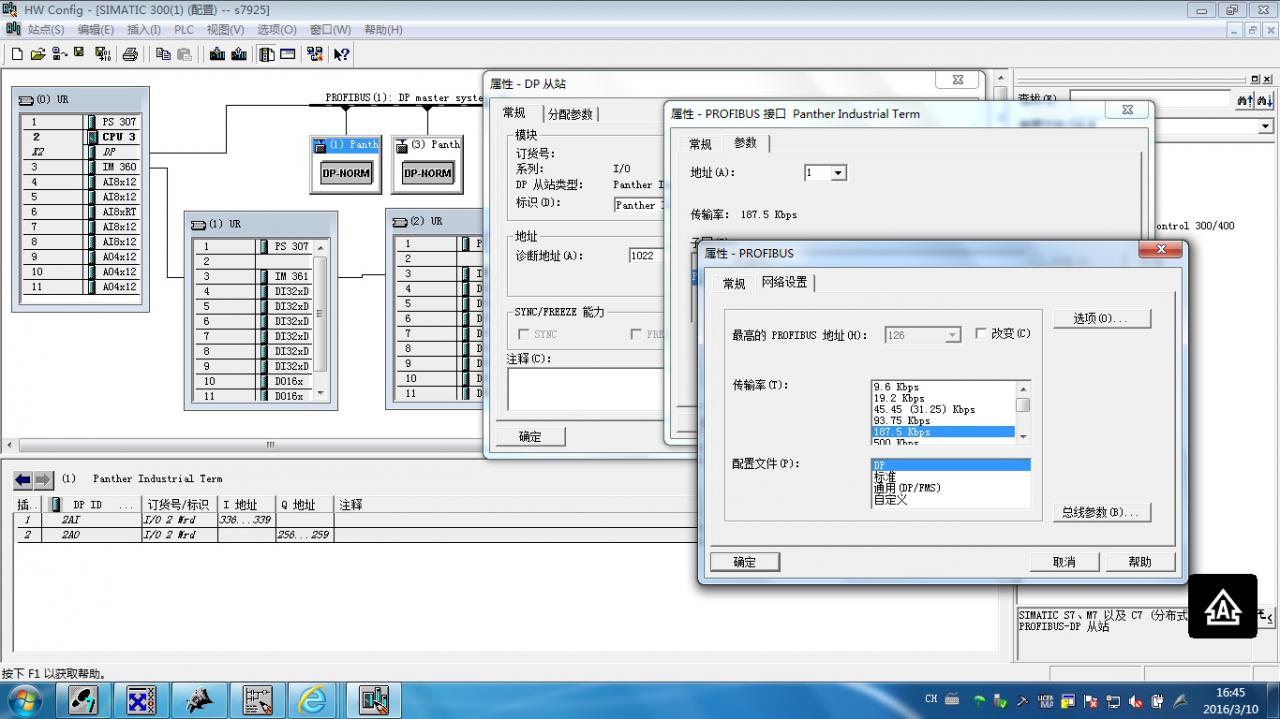Open Internet Explorer from the taskbar
This screenshot has height=719, width=1280.
[x=313, y=700]
